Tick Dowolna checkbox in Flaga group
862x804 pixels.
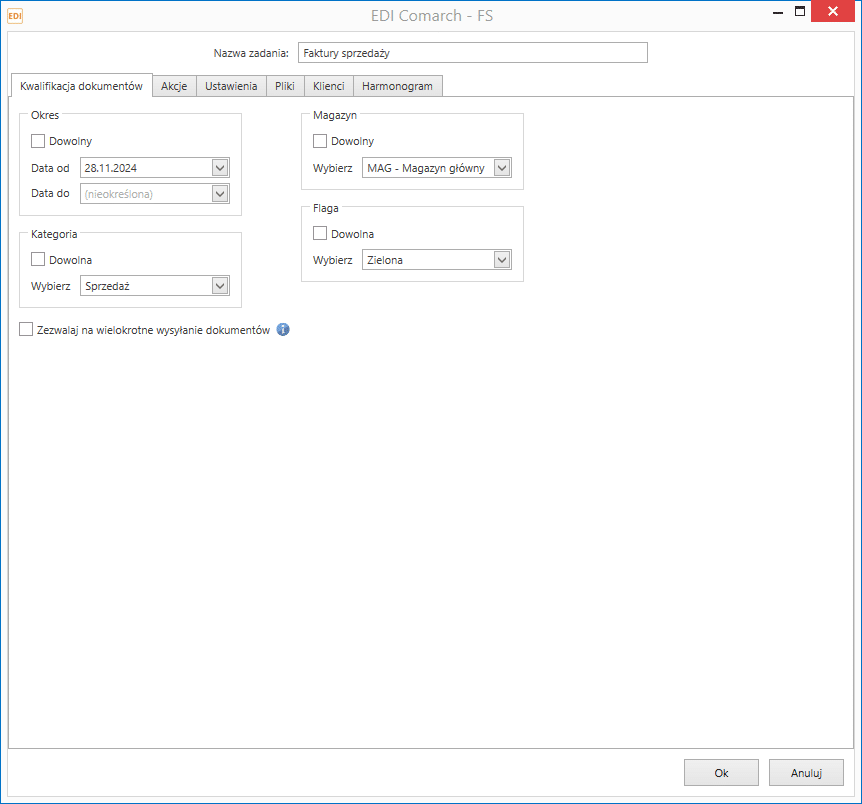[x=319, y=233]
